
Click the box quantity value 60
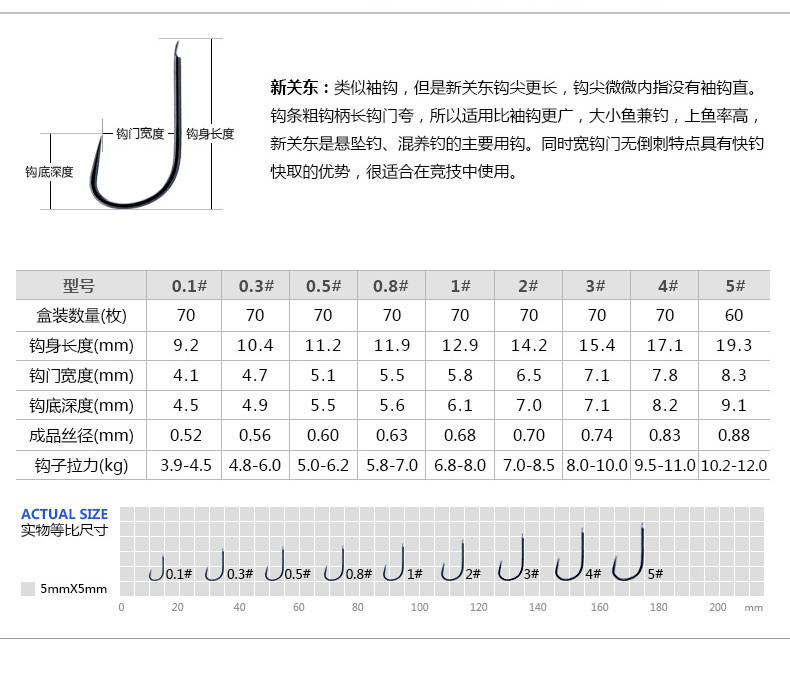click(734, 315)
